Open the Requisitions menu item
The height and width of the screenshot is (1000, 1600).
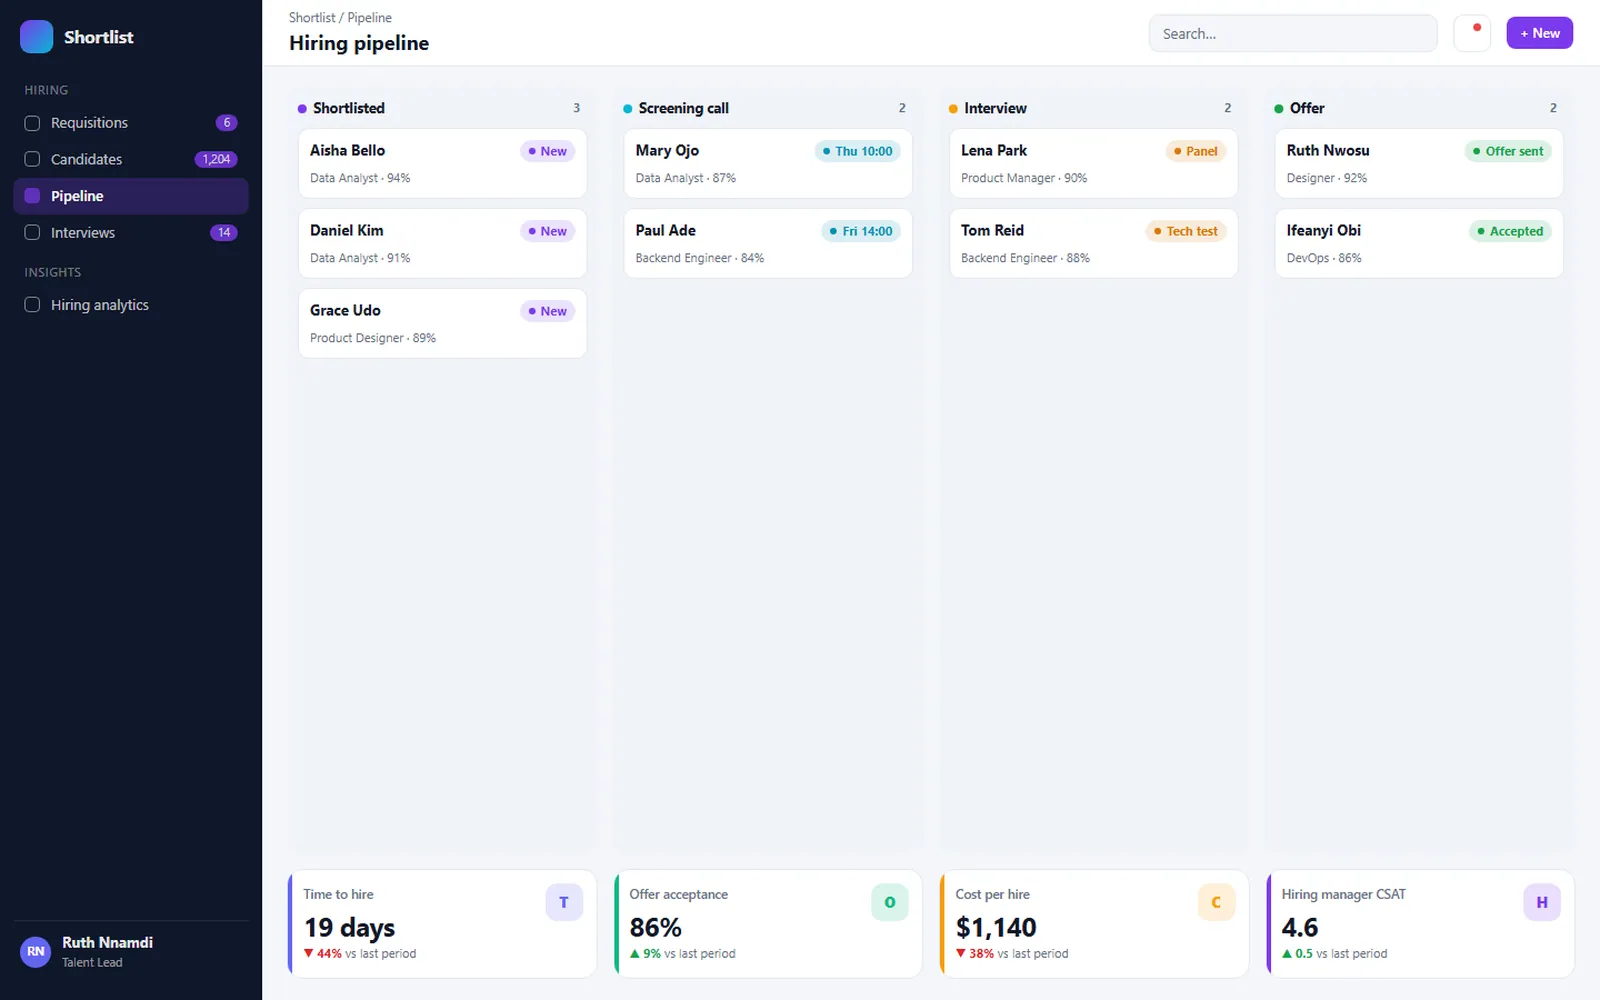coord(131,123)
